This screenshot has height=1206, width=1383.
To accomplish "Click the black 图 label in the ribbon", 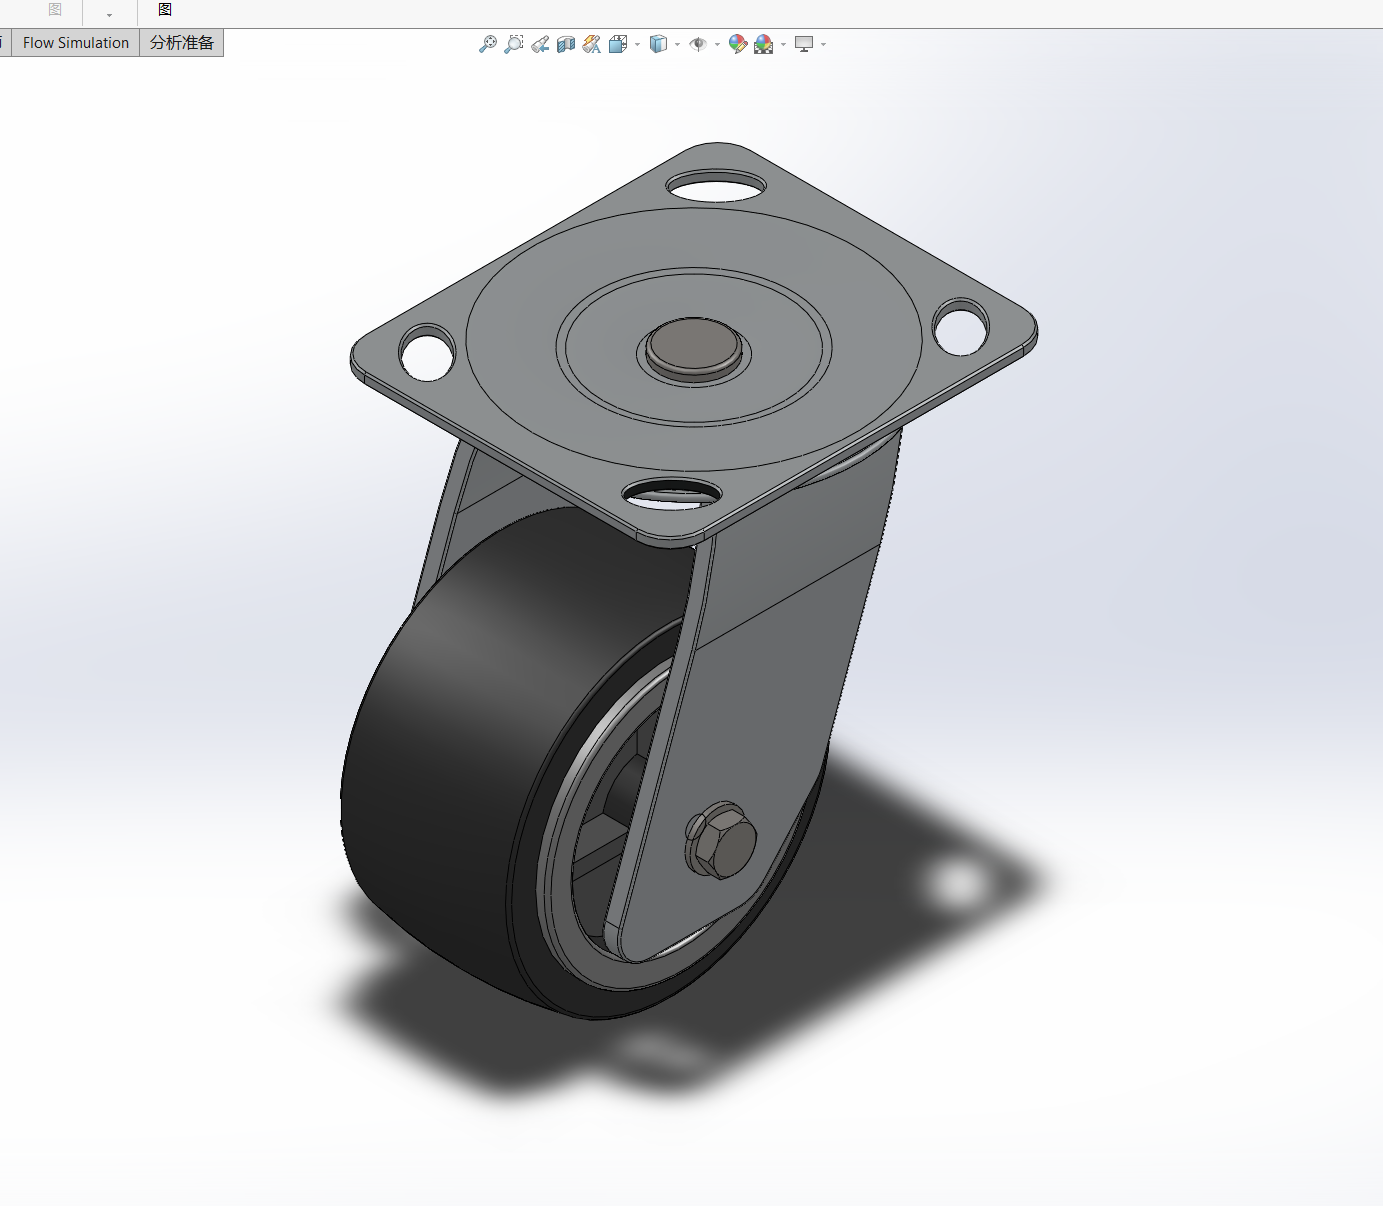I will 165,10.
